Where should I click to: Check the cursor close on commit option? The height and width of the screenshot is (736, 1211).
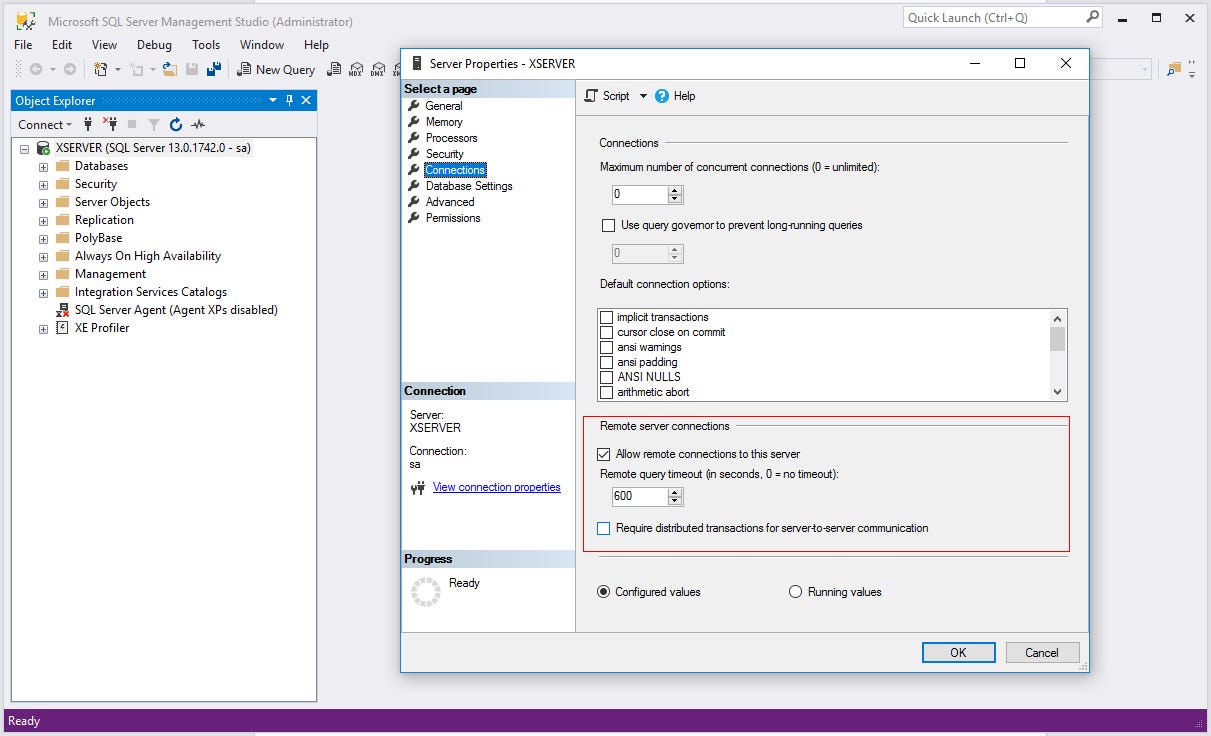[606, 332]
